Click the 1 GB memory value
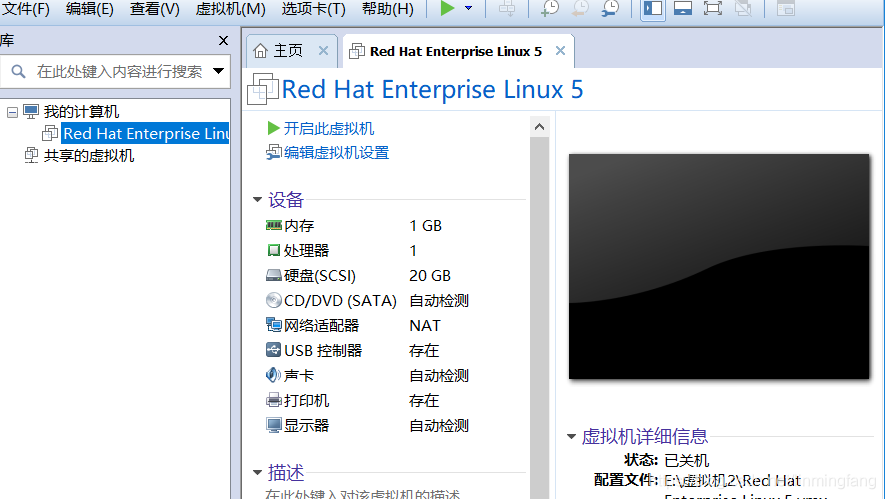Image resolution: width=885 pixels, height=499 pixels. point(426,226)
